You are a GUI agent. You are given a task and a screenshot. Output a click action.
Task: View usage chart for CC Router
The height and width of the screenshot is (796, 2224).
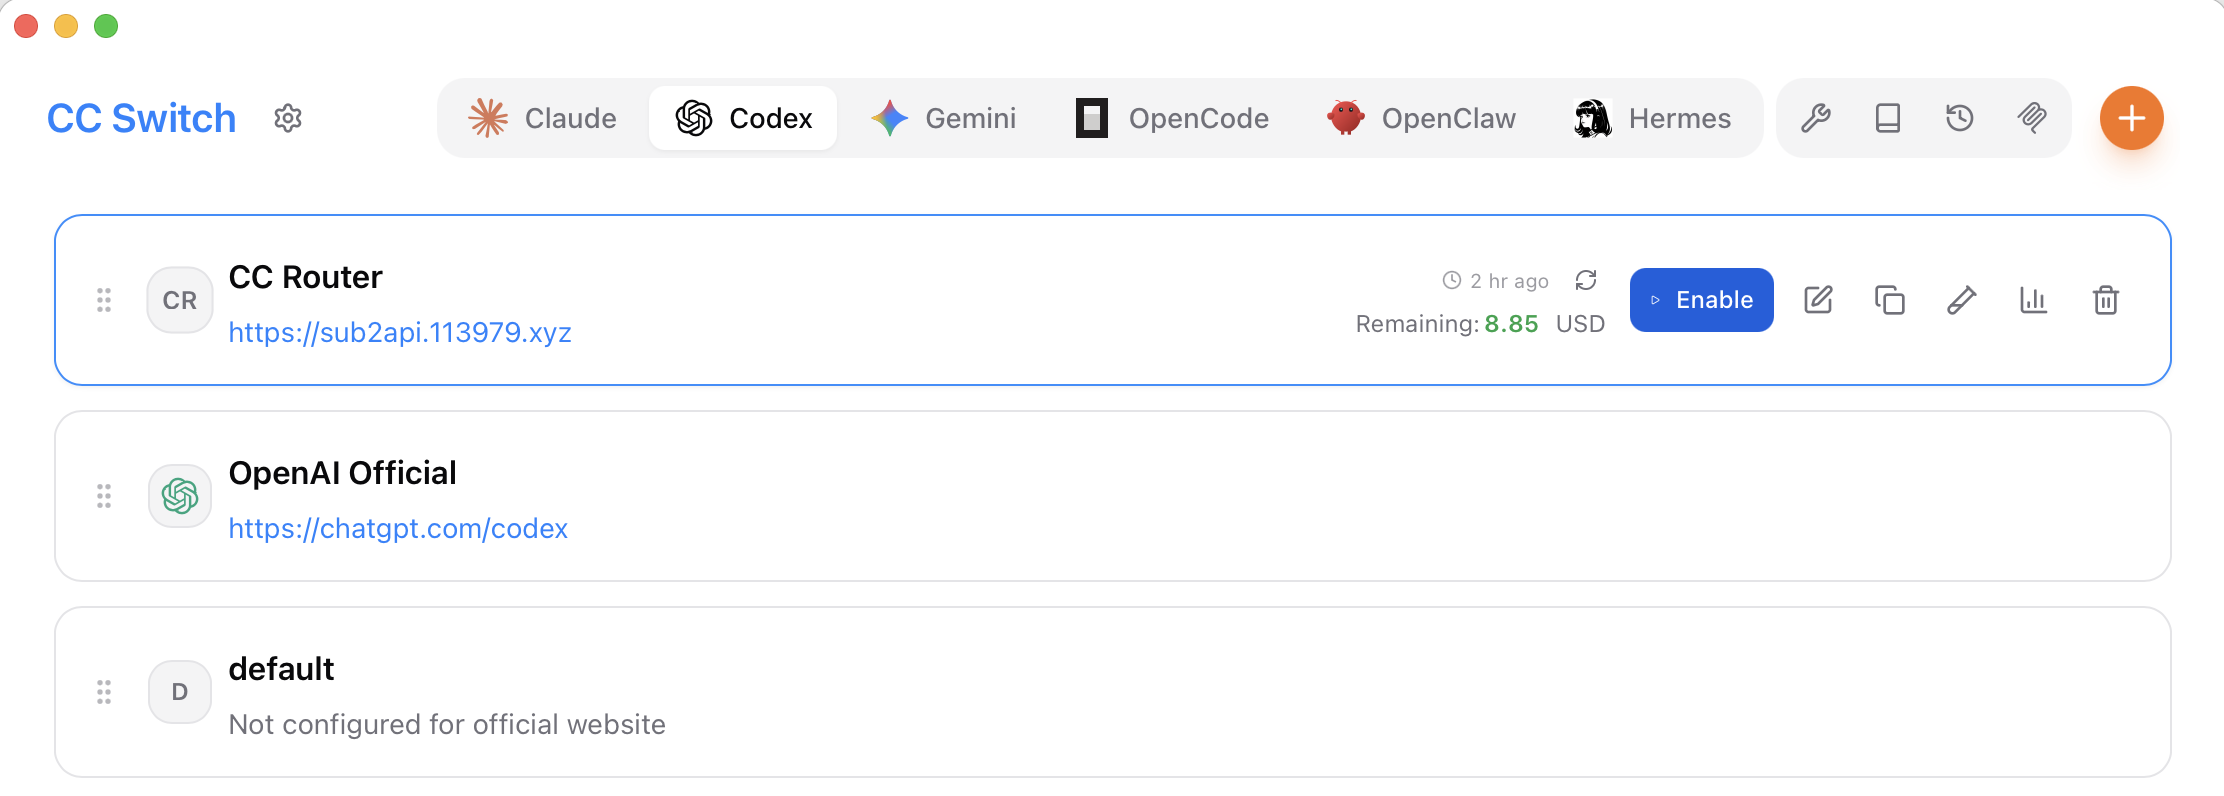(2034, 300)
